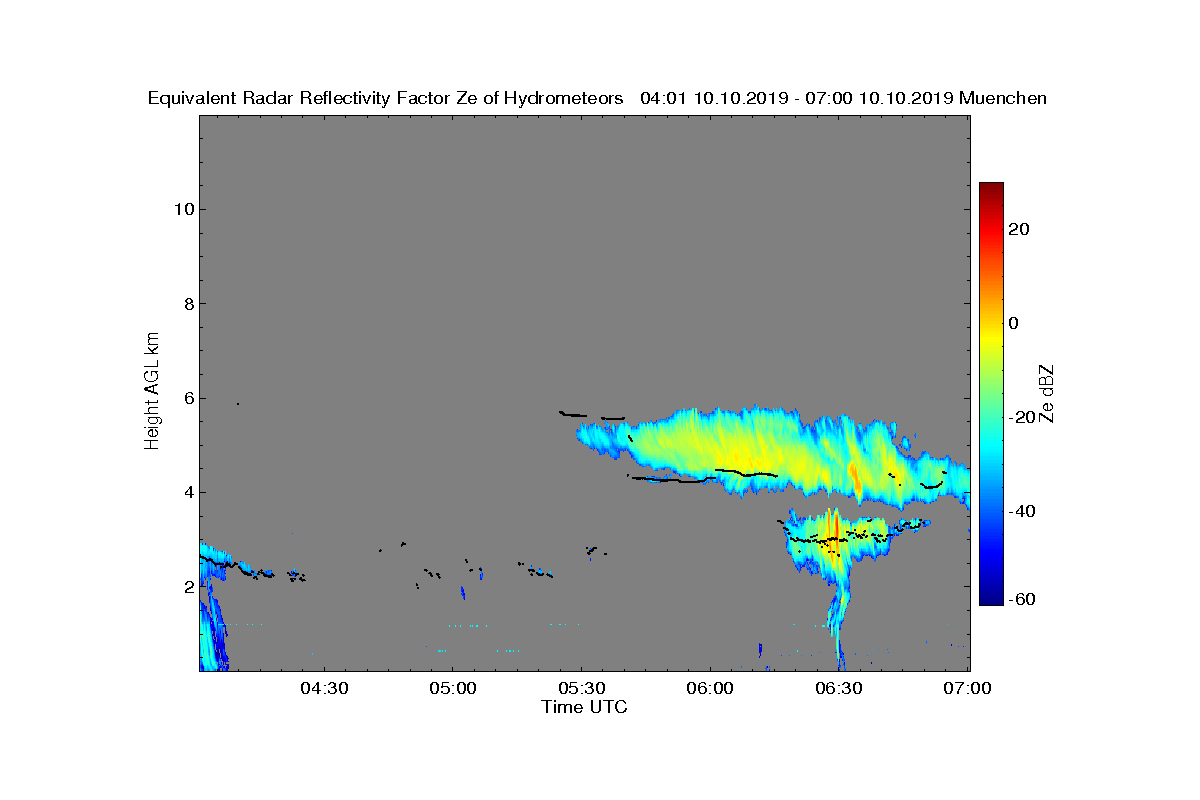Click the 'Height AGL km' axis label

[x=152, y=392]
